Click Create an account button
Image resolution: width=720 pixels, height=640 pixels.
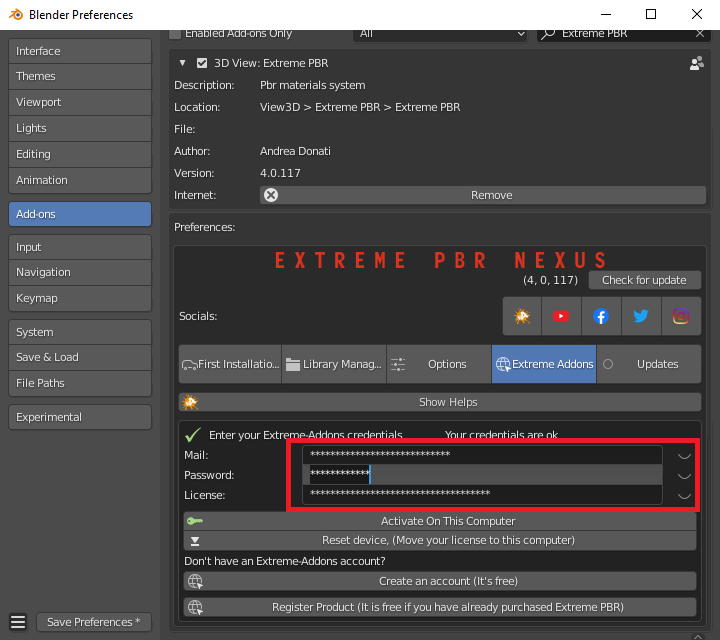[x=440, y=581]
